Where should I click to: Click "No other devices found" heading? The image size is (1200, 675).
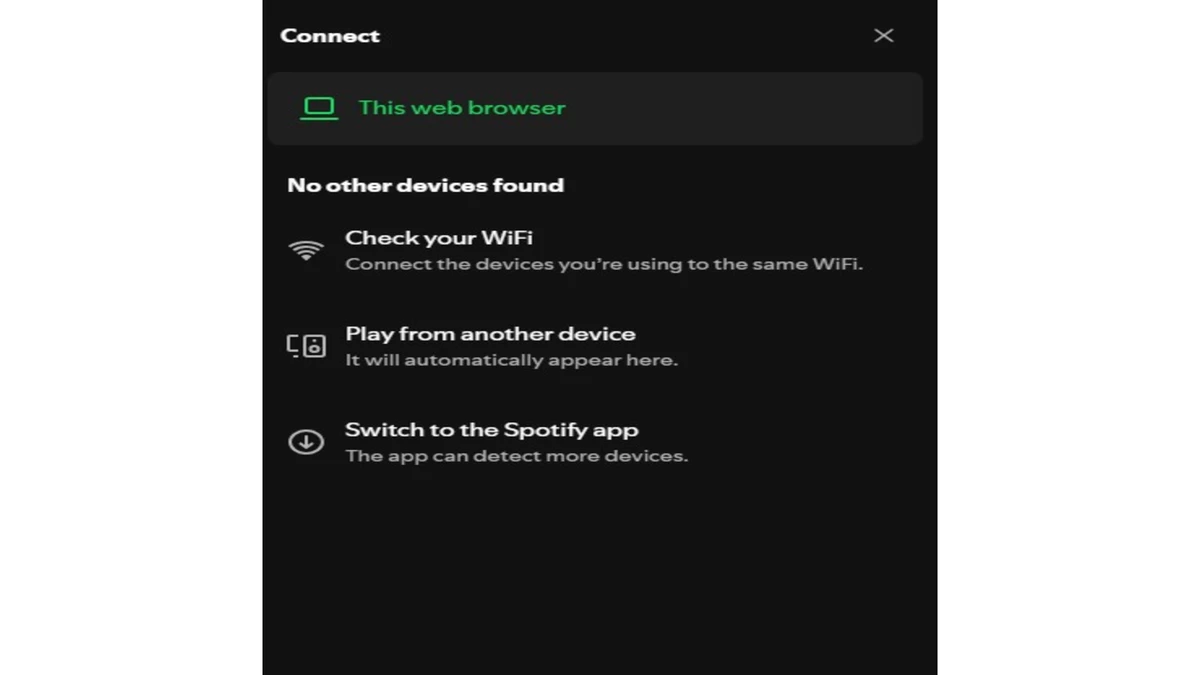coord(425,184)
